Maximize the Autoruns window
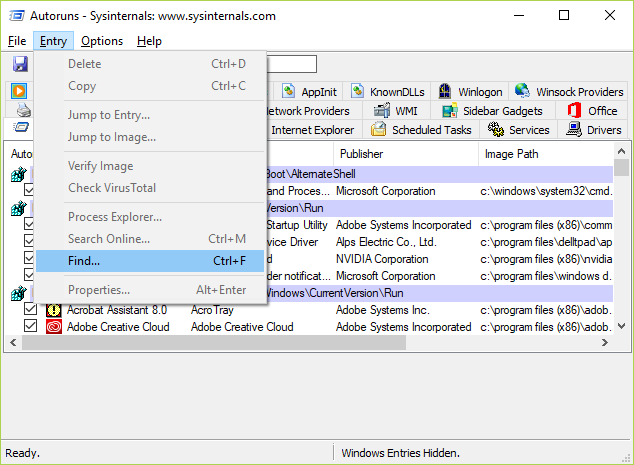The height and width of the screenshot is (465, 634). click(x=564, y=15)
